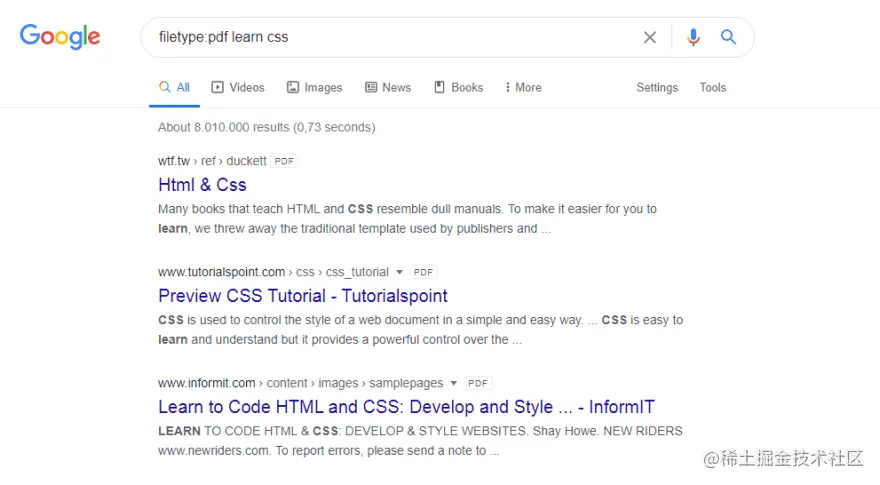
Task: Open the News results tab
Action: pos(388,88)
